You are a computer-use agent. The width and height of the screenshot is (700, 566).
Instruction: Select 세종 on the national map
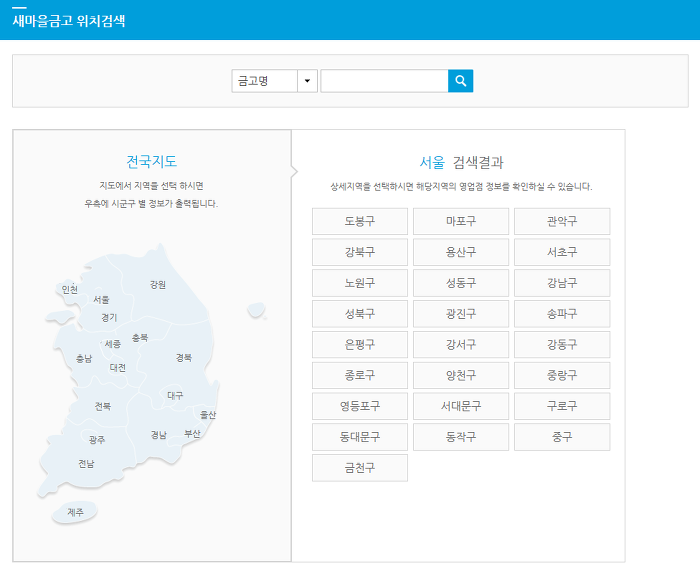[x=112, y=344]
